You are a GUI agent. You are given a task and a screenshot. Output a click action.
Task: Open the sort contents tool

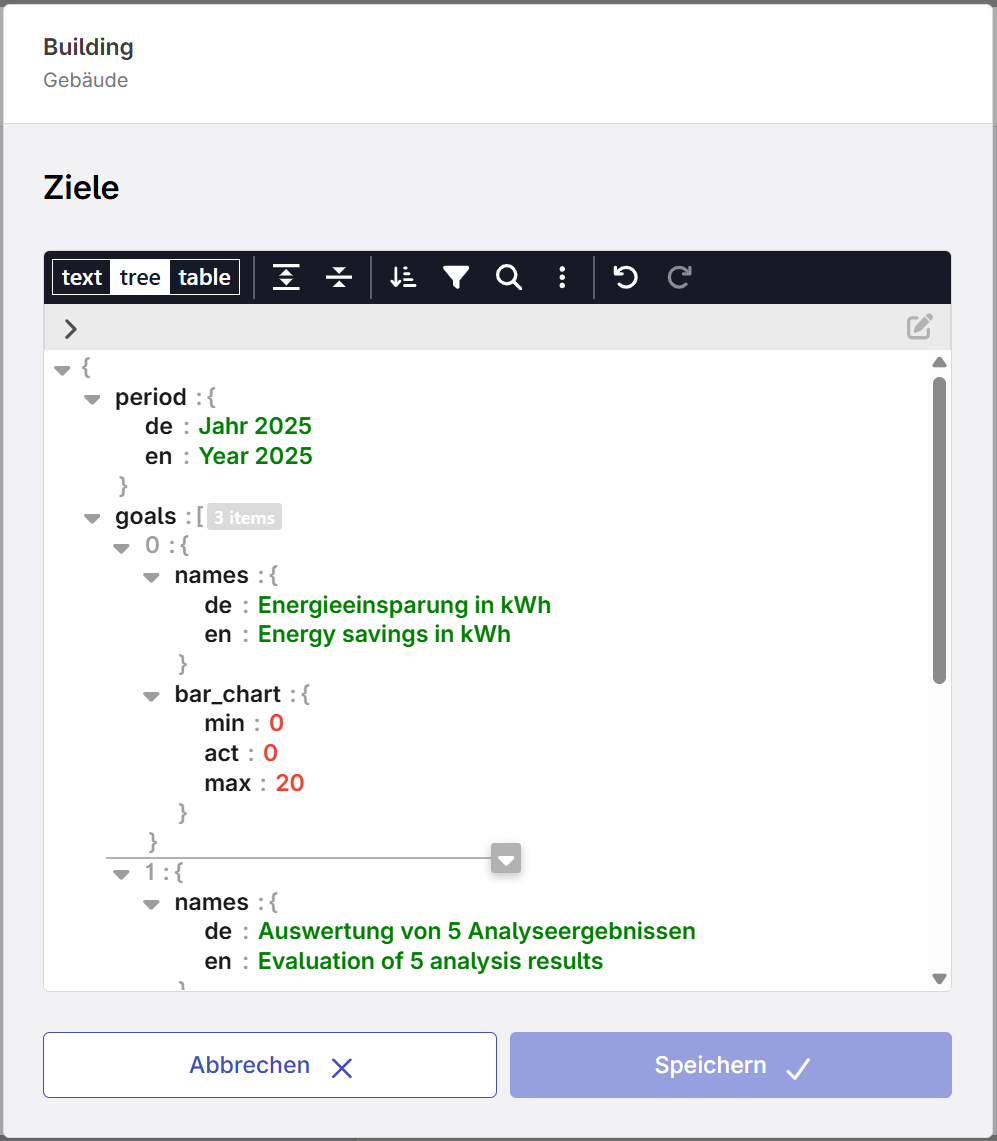click(403, 277)
